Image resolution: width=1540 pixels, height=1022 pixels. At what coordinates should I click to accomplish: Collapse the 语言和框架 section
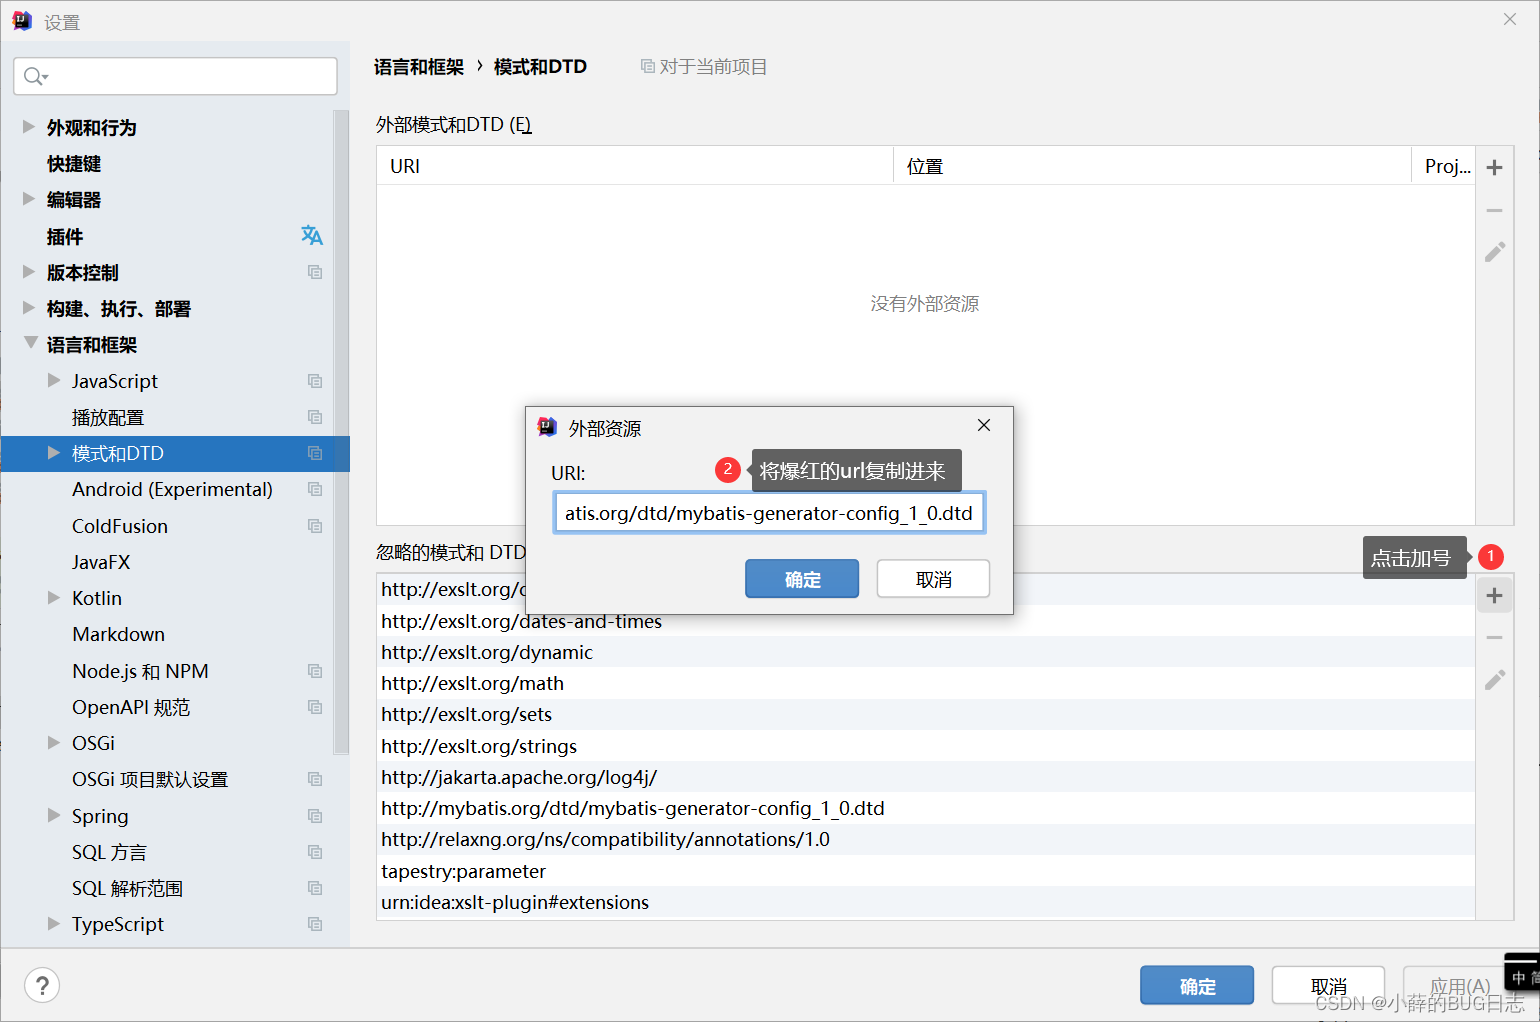point(31,343)
